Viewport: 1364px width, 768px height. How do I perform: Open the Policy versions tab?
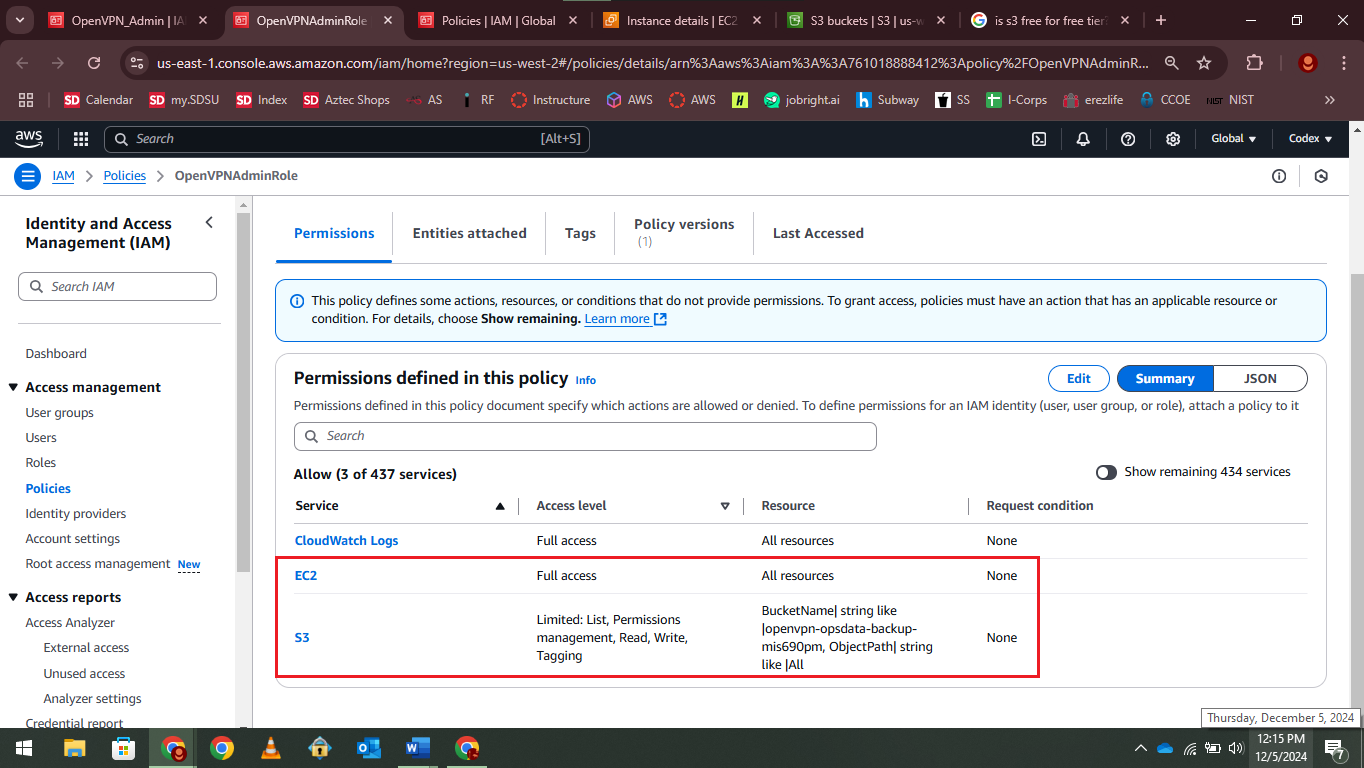click(x=684, y=232)
